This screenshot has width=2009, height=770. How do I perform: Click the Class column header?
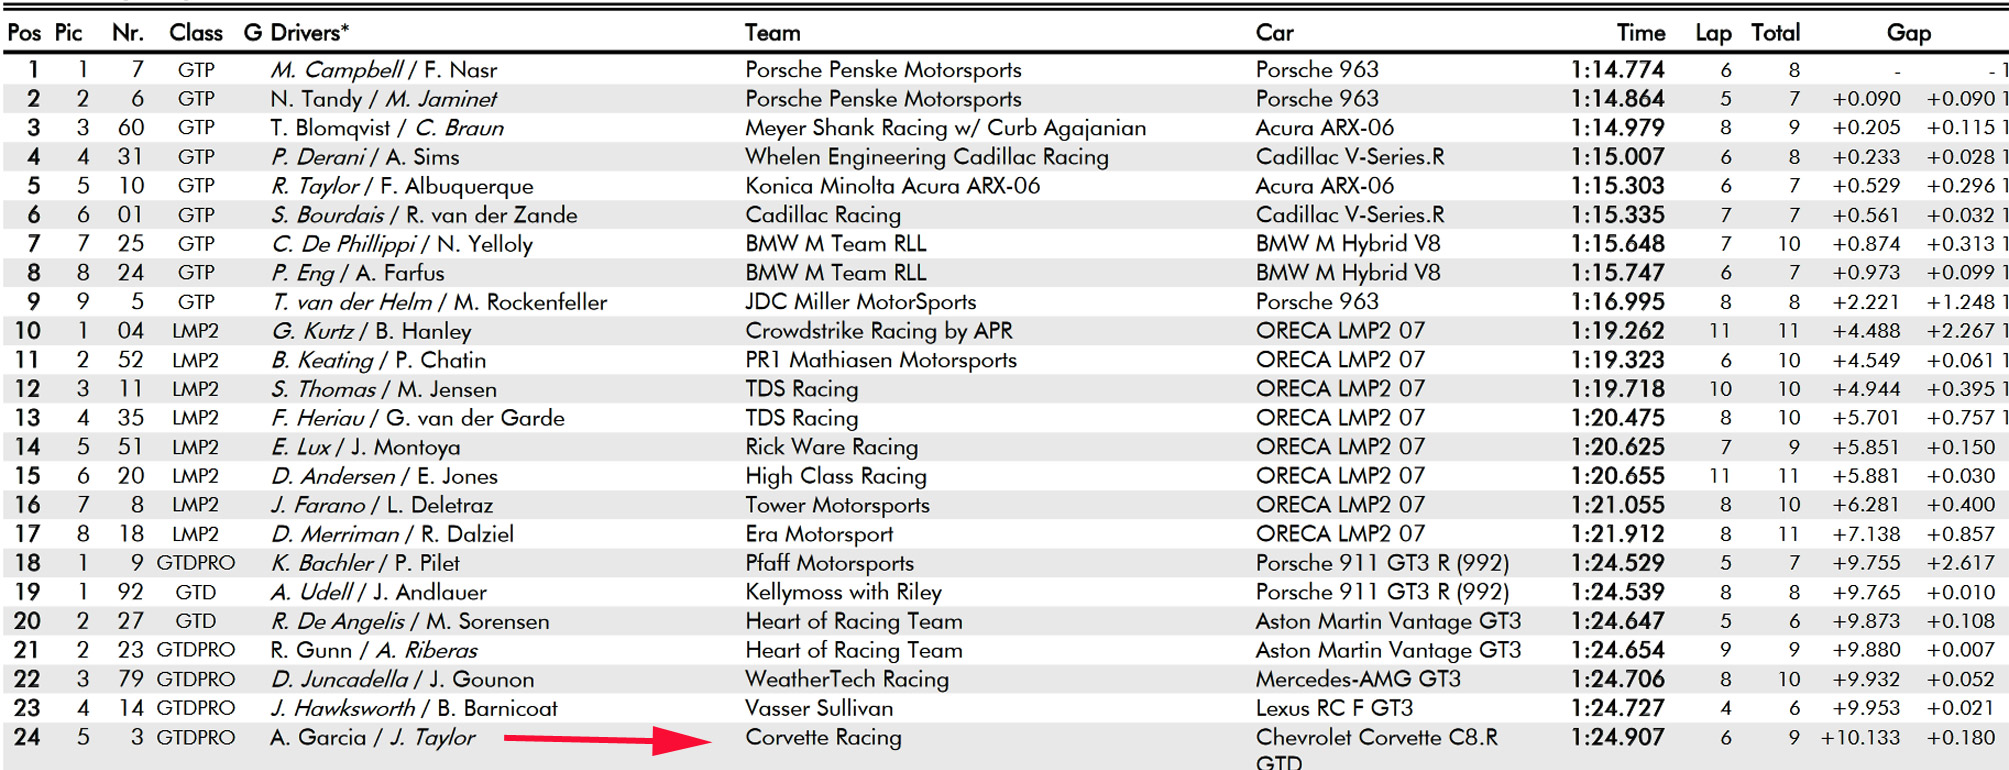coord(195,33)
